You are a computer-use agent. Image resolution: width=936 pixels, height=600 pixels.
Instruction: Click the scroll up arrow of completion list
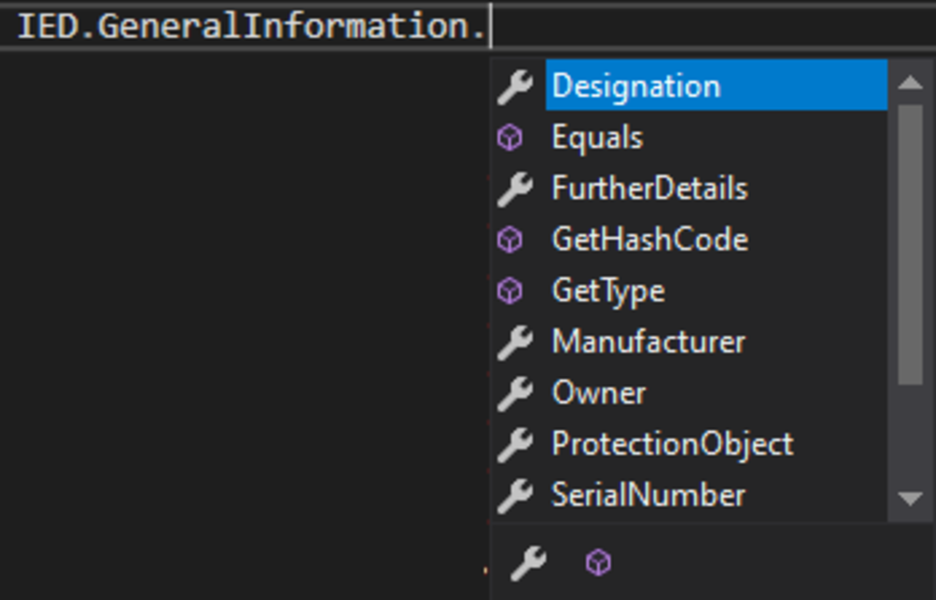(x=910, y=82)
